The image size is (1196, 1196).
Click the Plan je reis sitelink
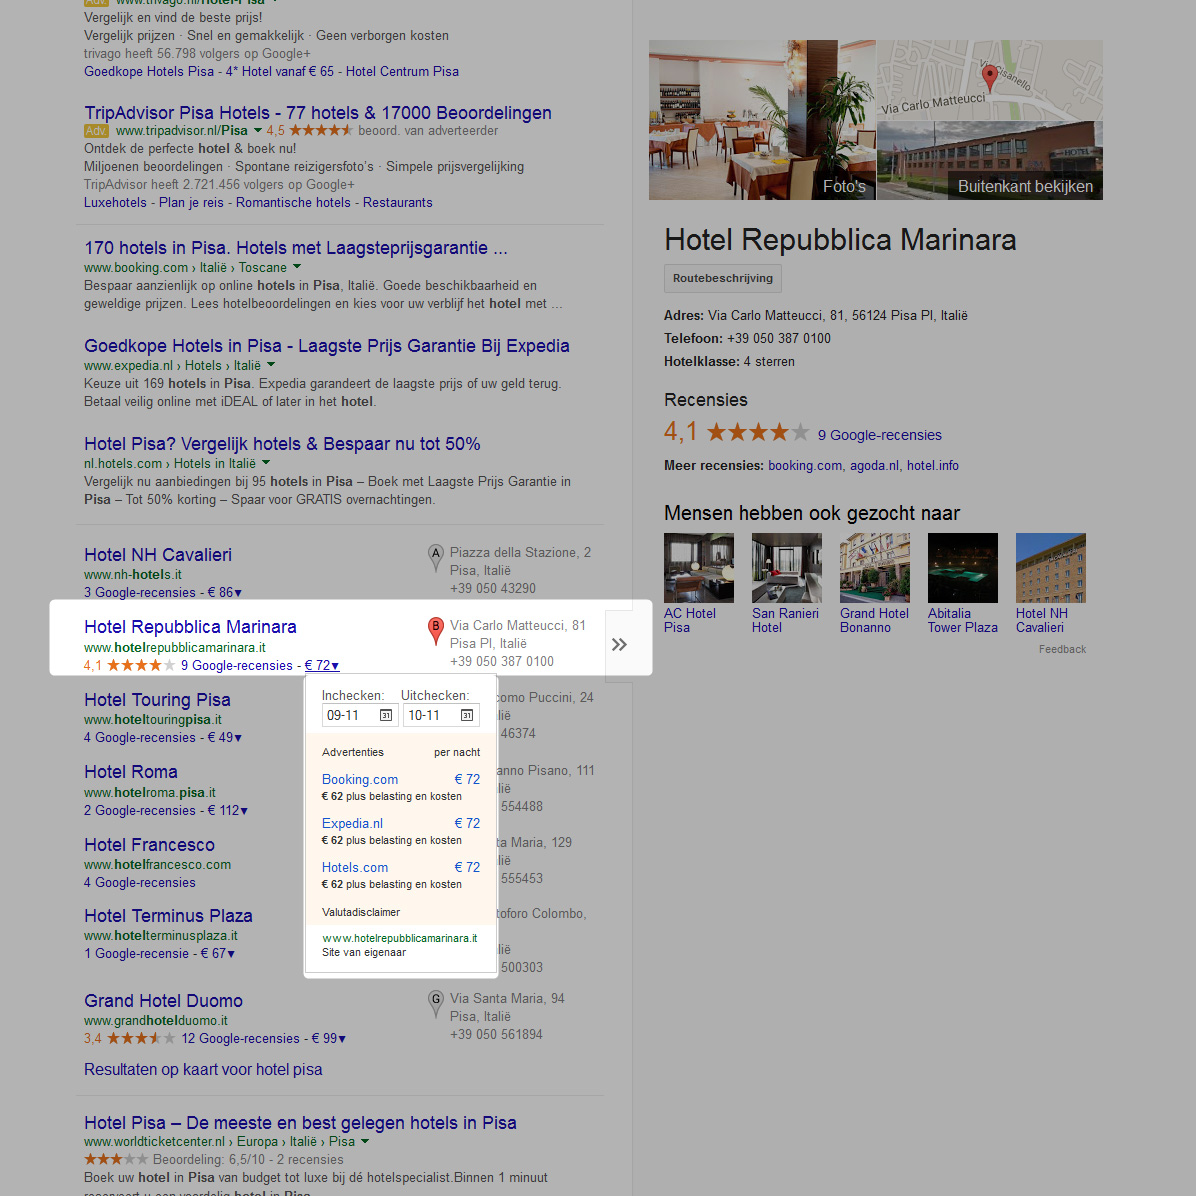[x=191, y=202]
